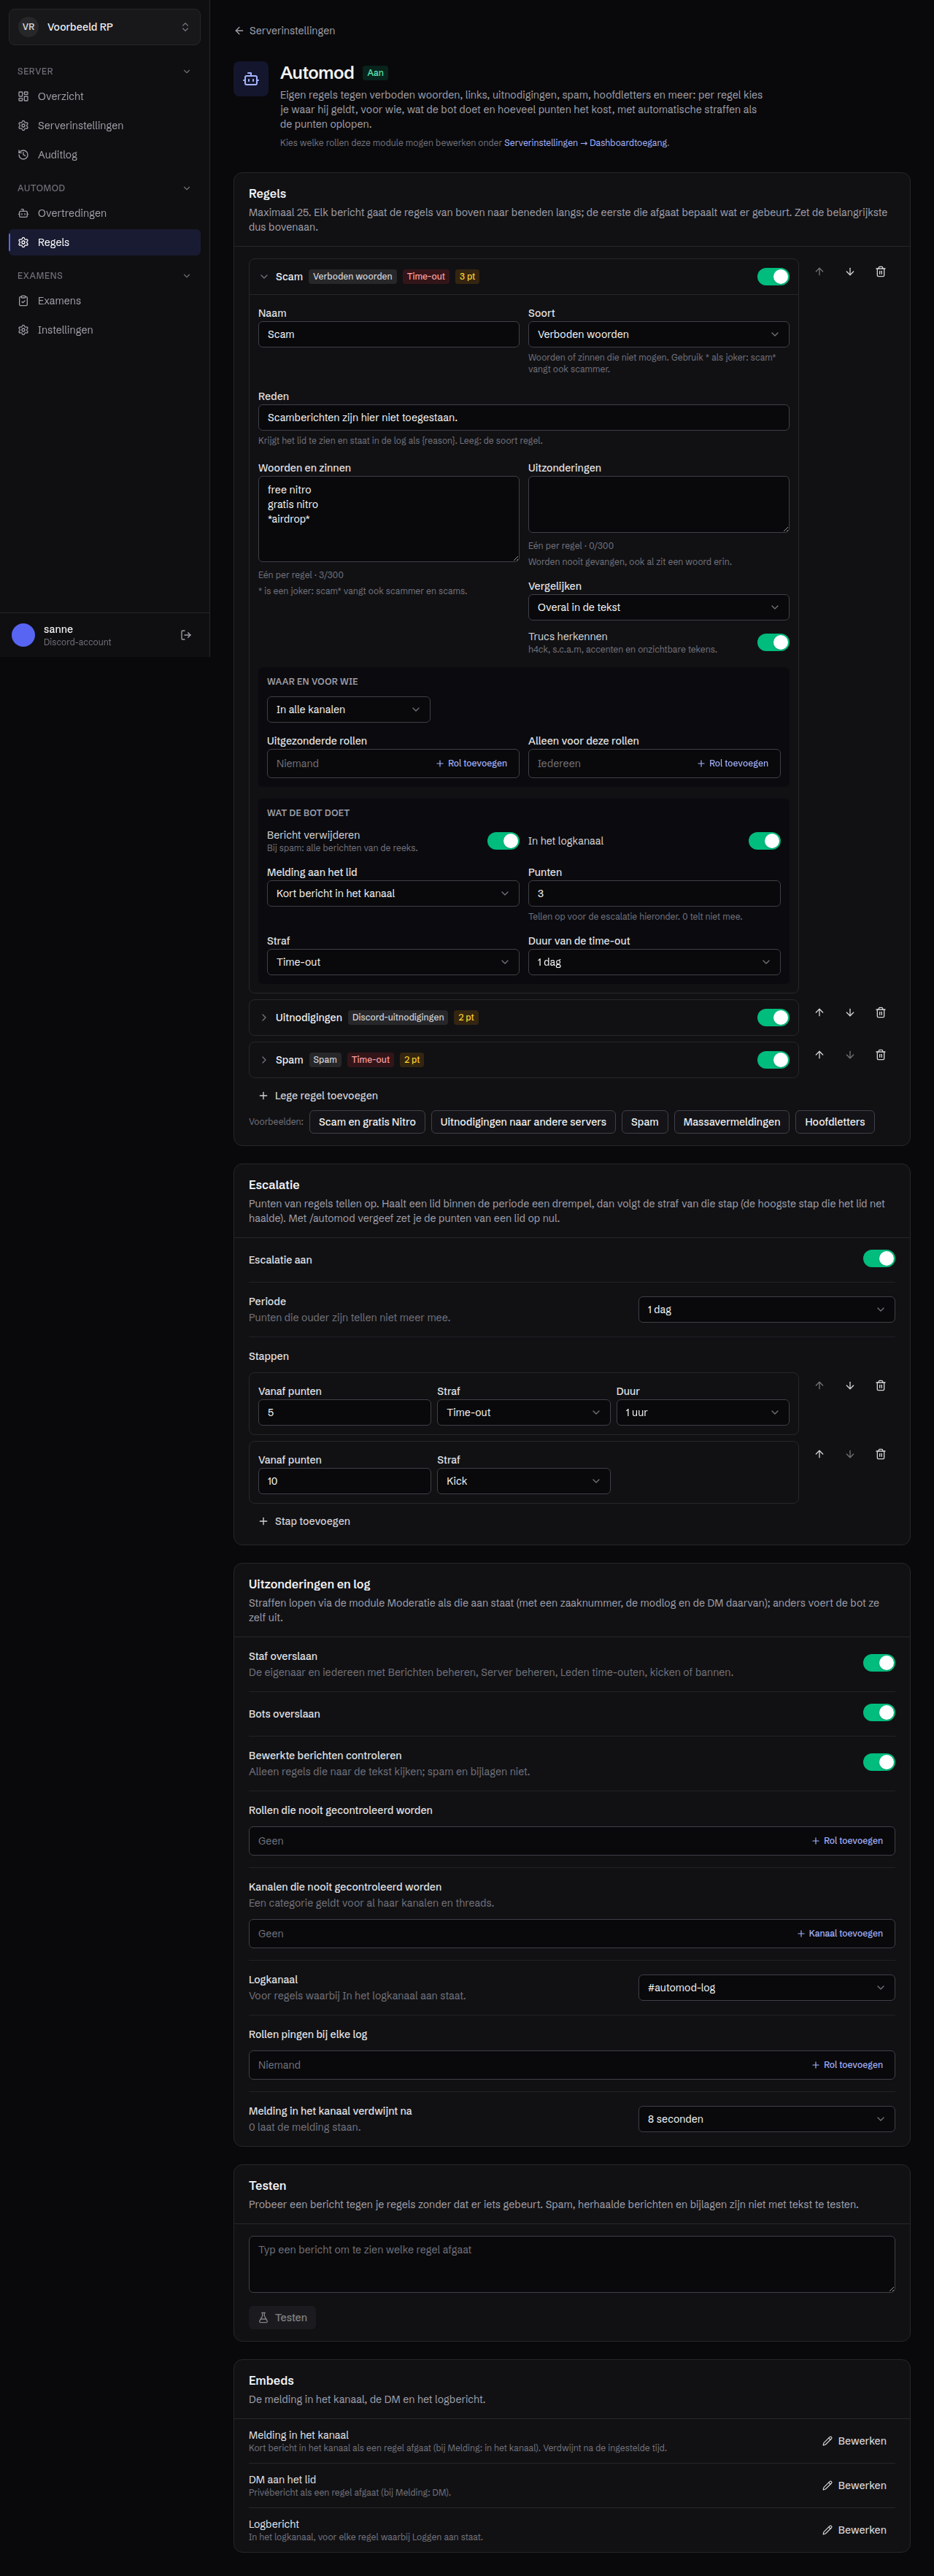The width and height of the screenshot is (934, 2576).
Task: Open the In alle kanalen dropdown
Action: click(x=348, y=709)
